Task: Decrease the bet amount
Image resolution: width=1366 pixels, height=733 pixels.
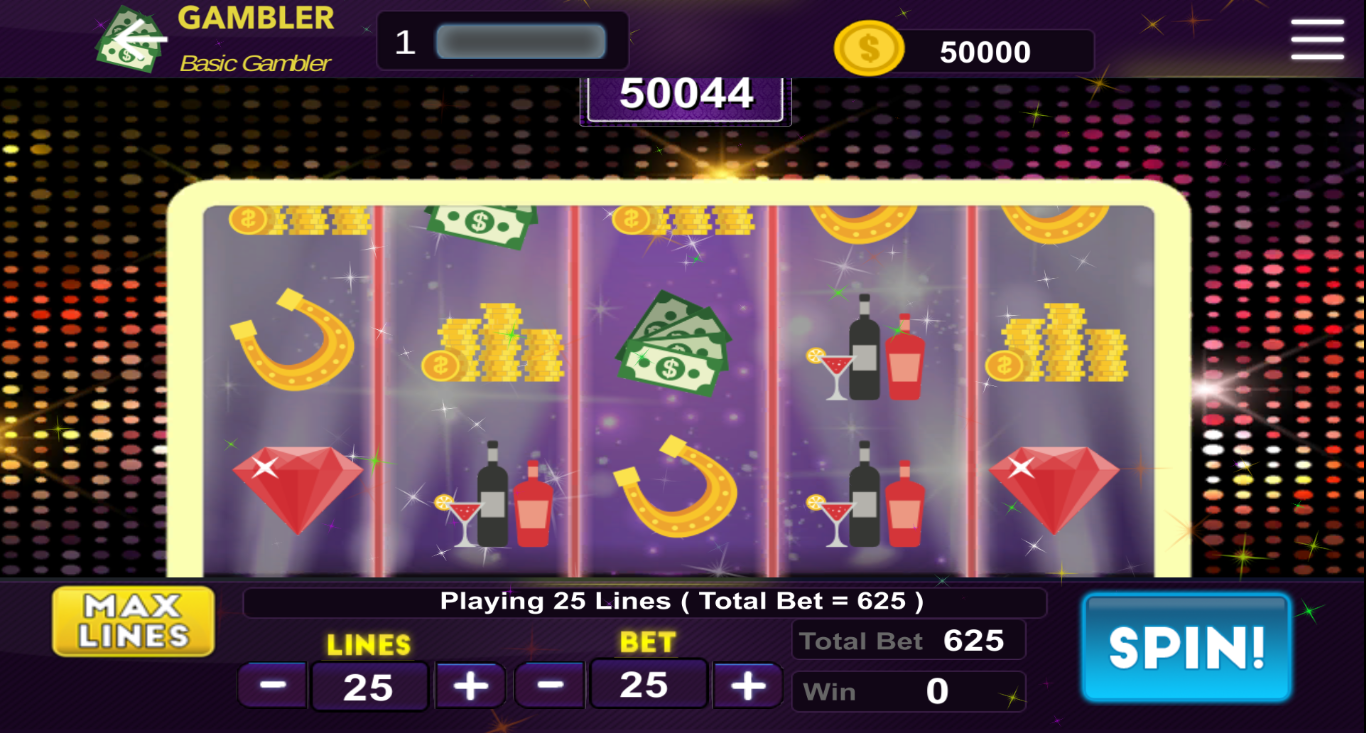Action: click(x=550, y=685)
